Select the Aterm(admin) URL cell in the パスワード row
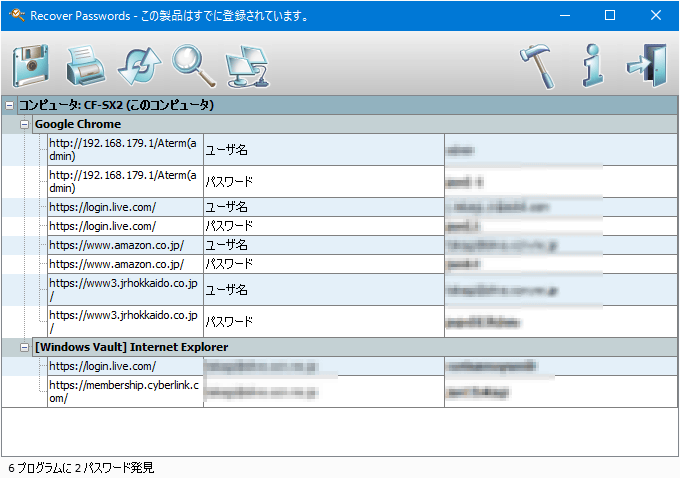The height and width of the screenshot is (478, 680). 125,182
